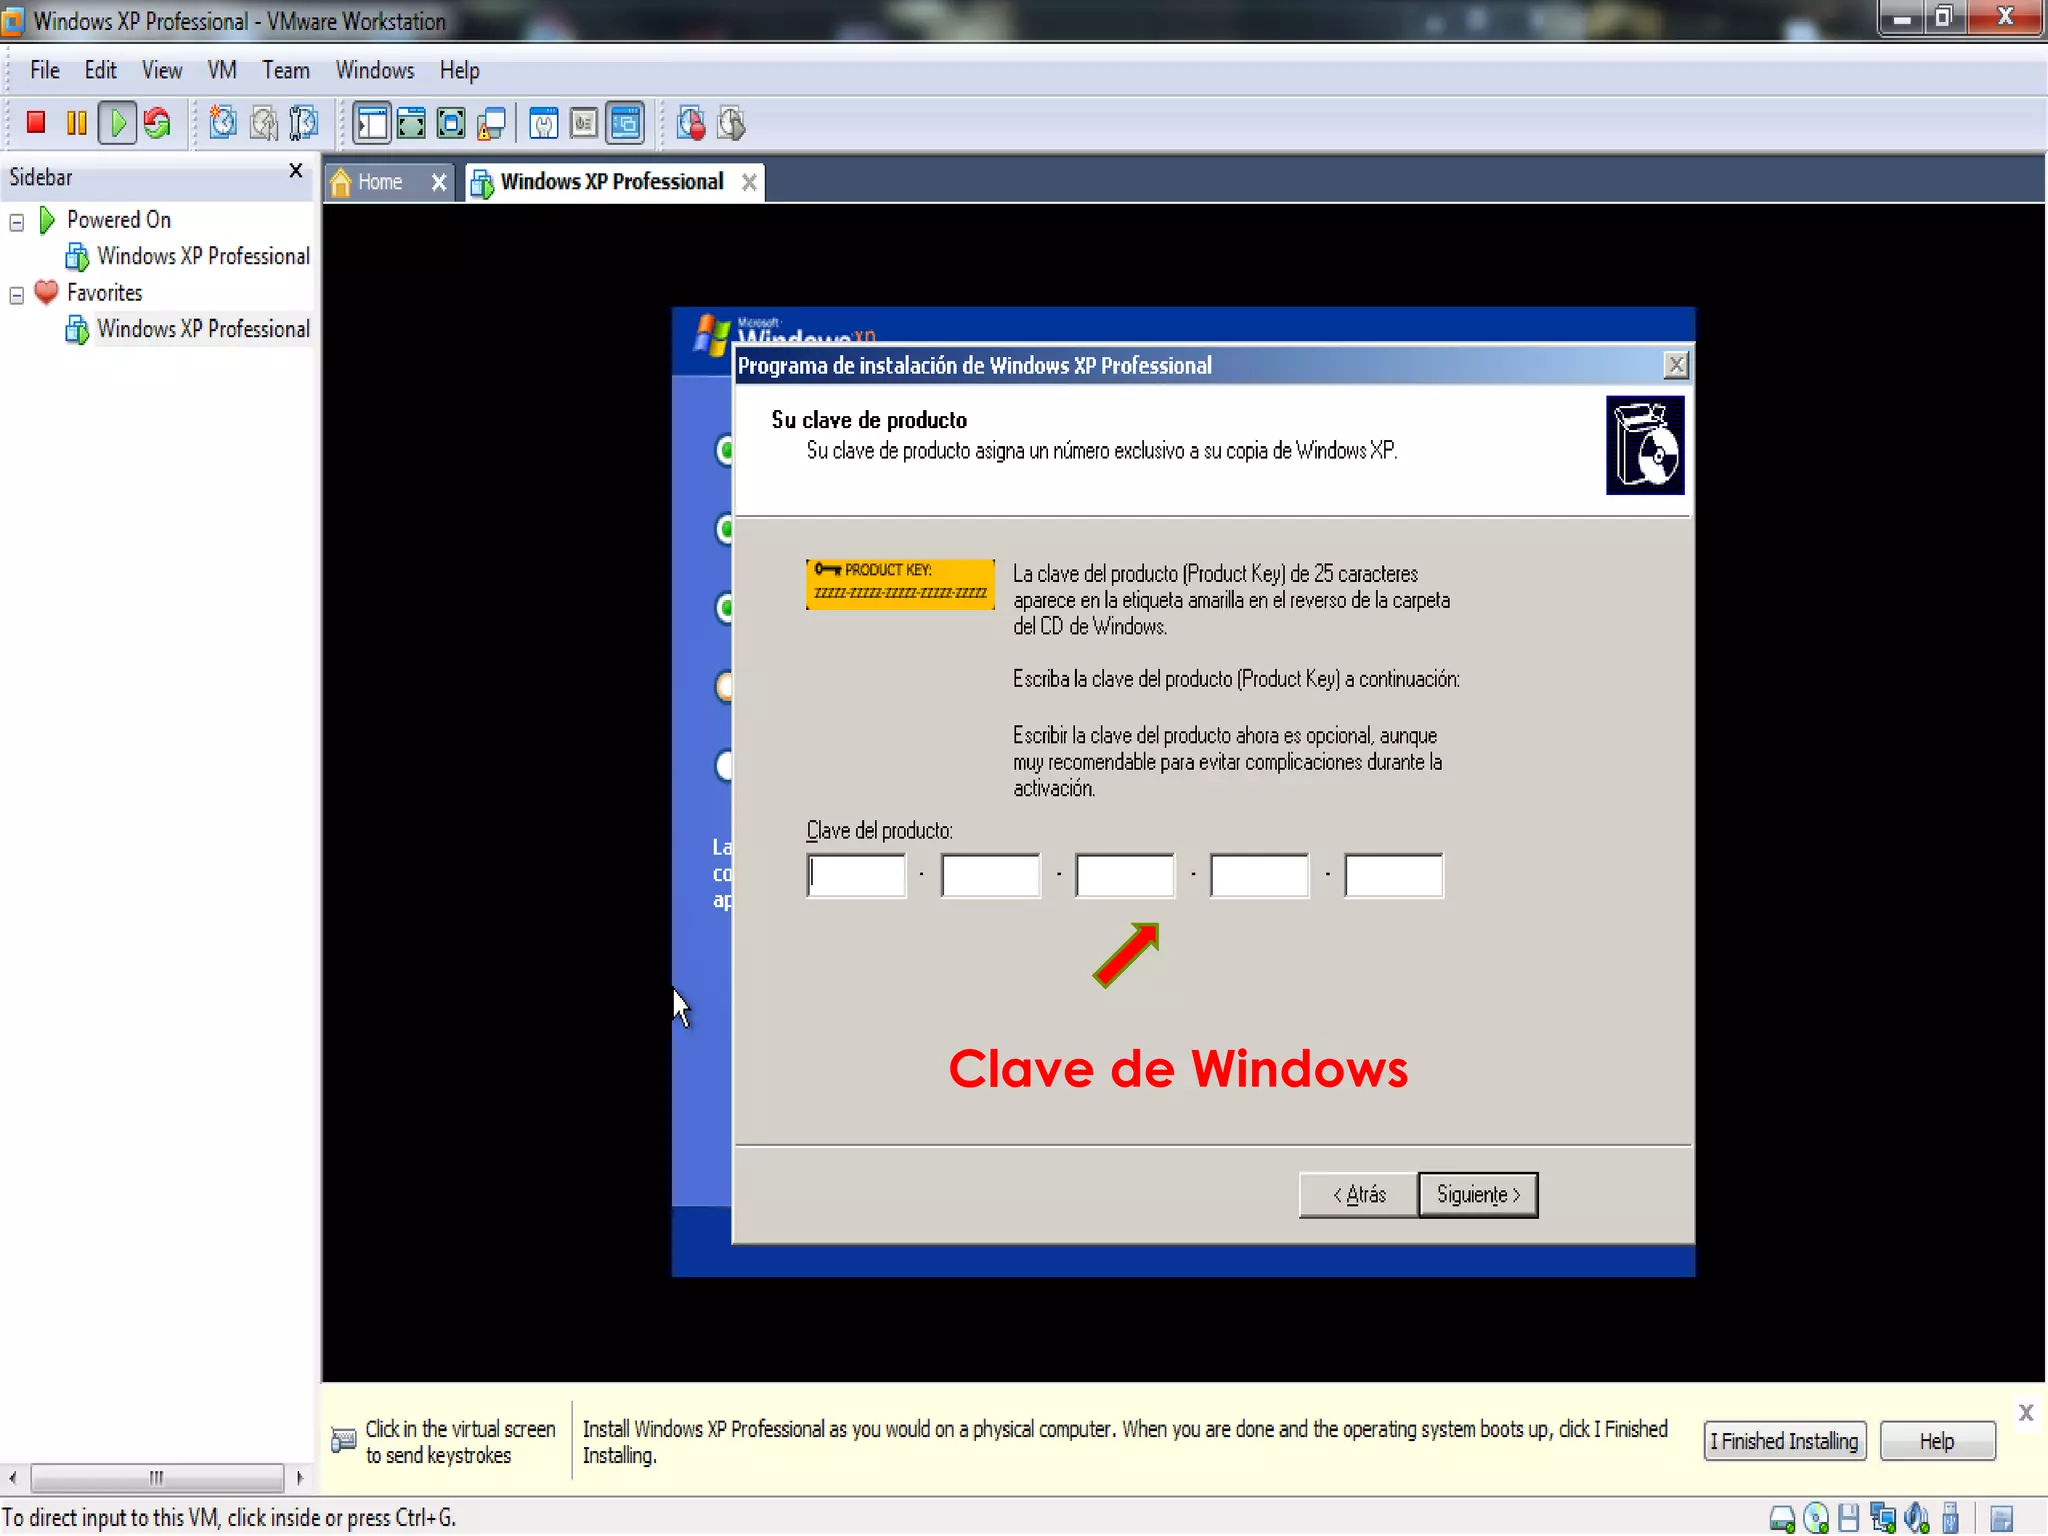
Task: Click the second product key field
Action: 991,875
